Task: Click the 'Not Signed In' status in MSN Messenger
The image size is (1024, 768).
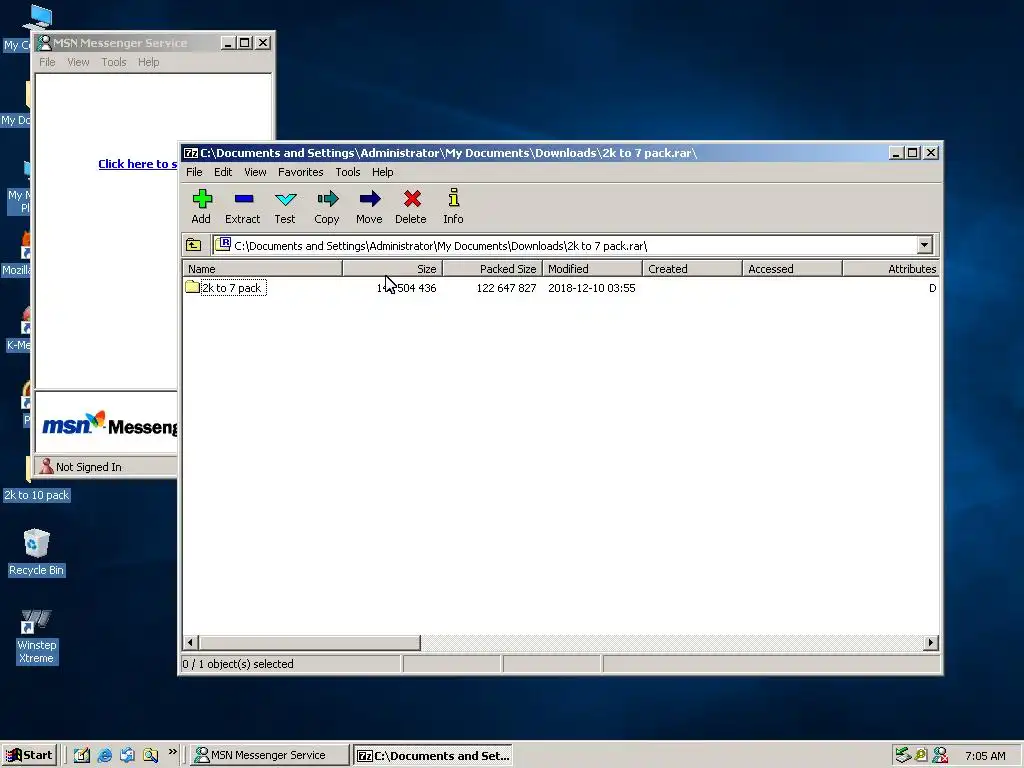Action: 89,467
